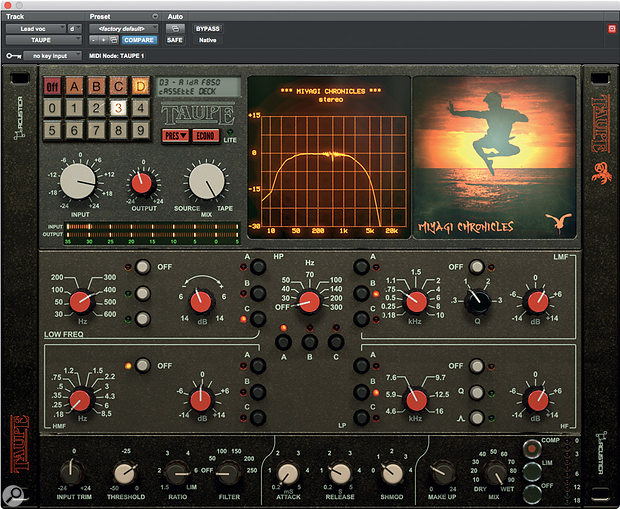The width and height of the screenshot is (620, 509).
Task: Click the compressor THRESHOLD knob
Action: 125,473
